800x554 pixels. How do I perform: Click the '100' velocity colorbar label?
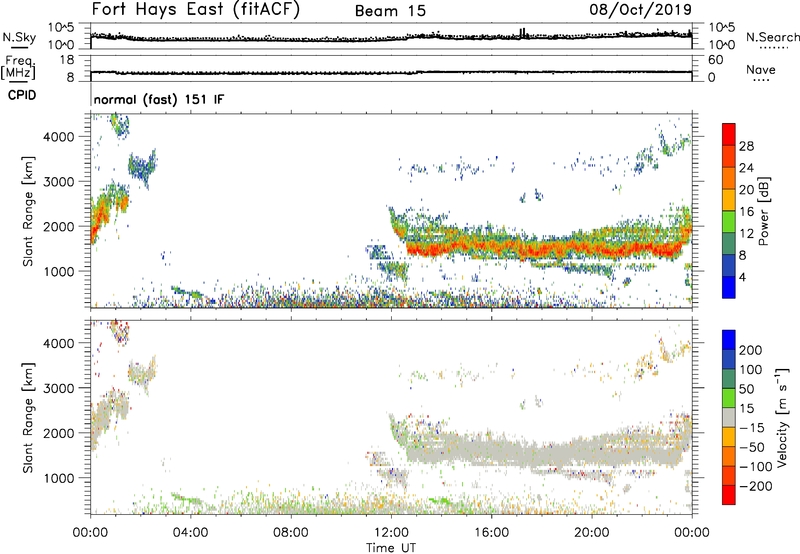click(x=751, y=370)
